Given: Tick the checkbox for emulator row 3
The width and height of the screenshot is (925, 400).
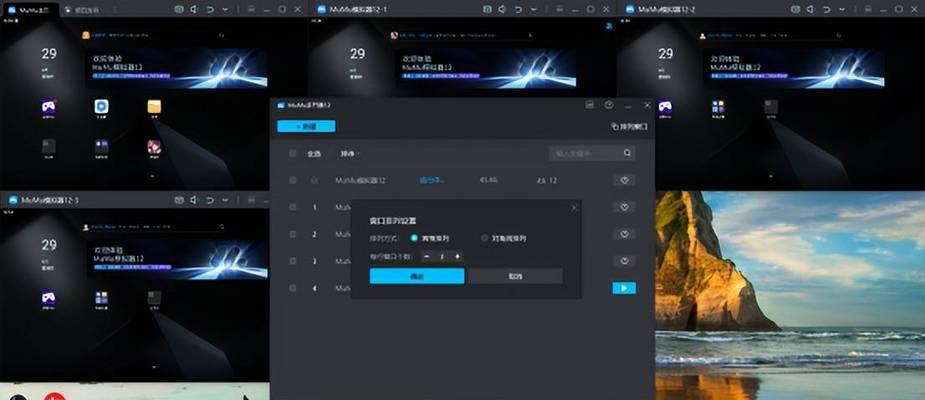Looking at the screenshot, I should pyautogui.click(x=293, y=261).
